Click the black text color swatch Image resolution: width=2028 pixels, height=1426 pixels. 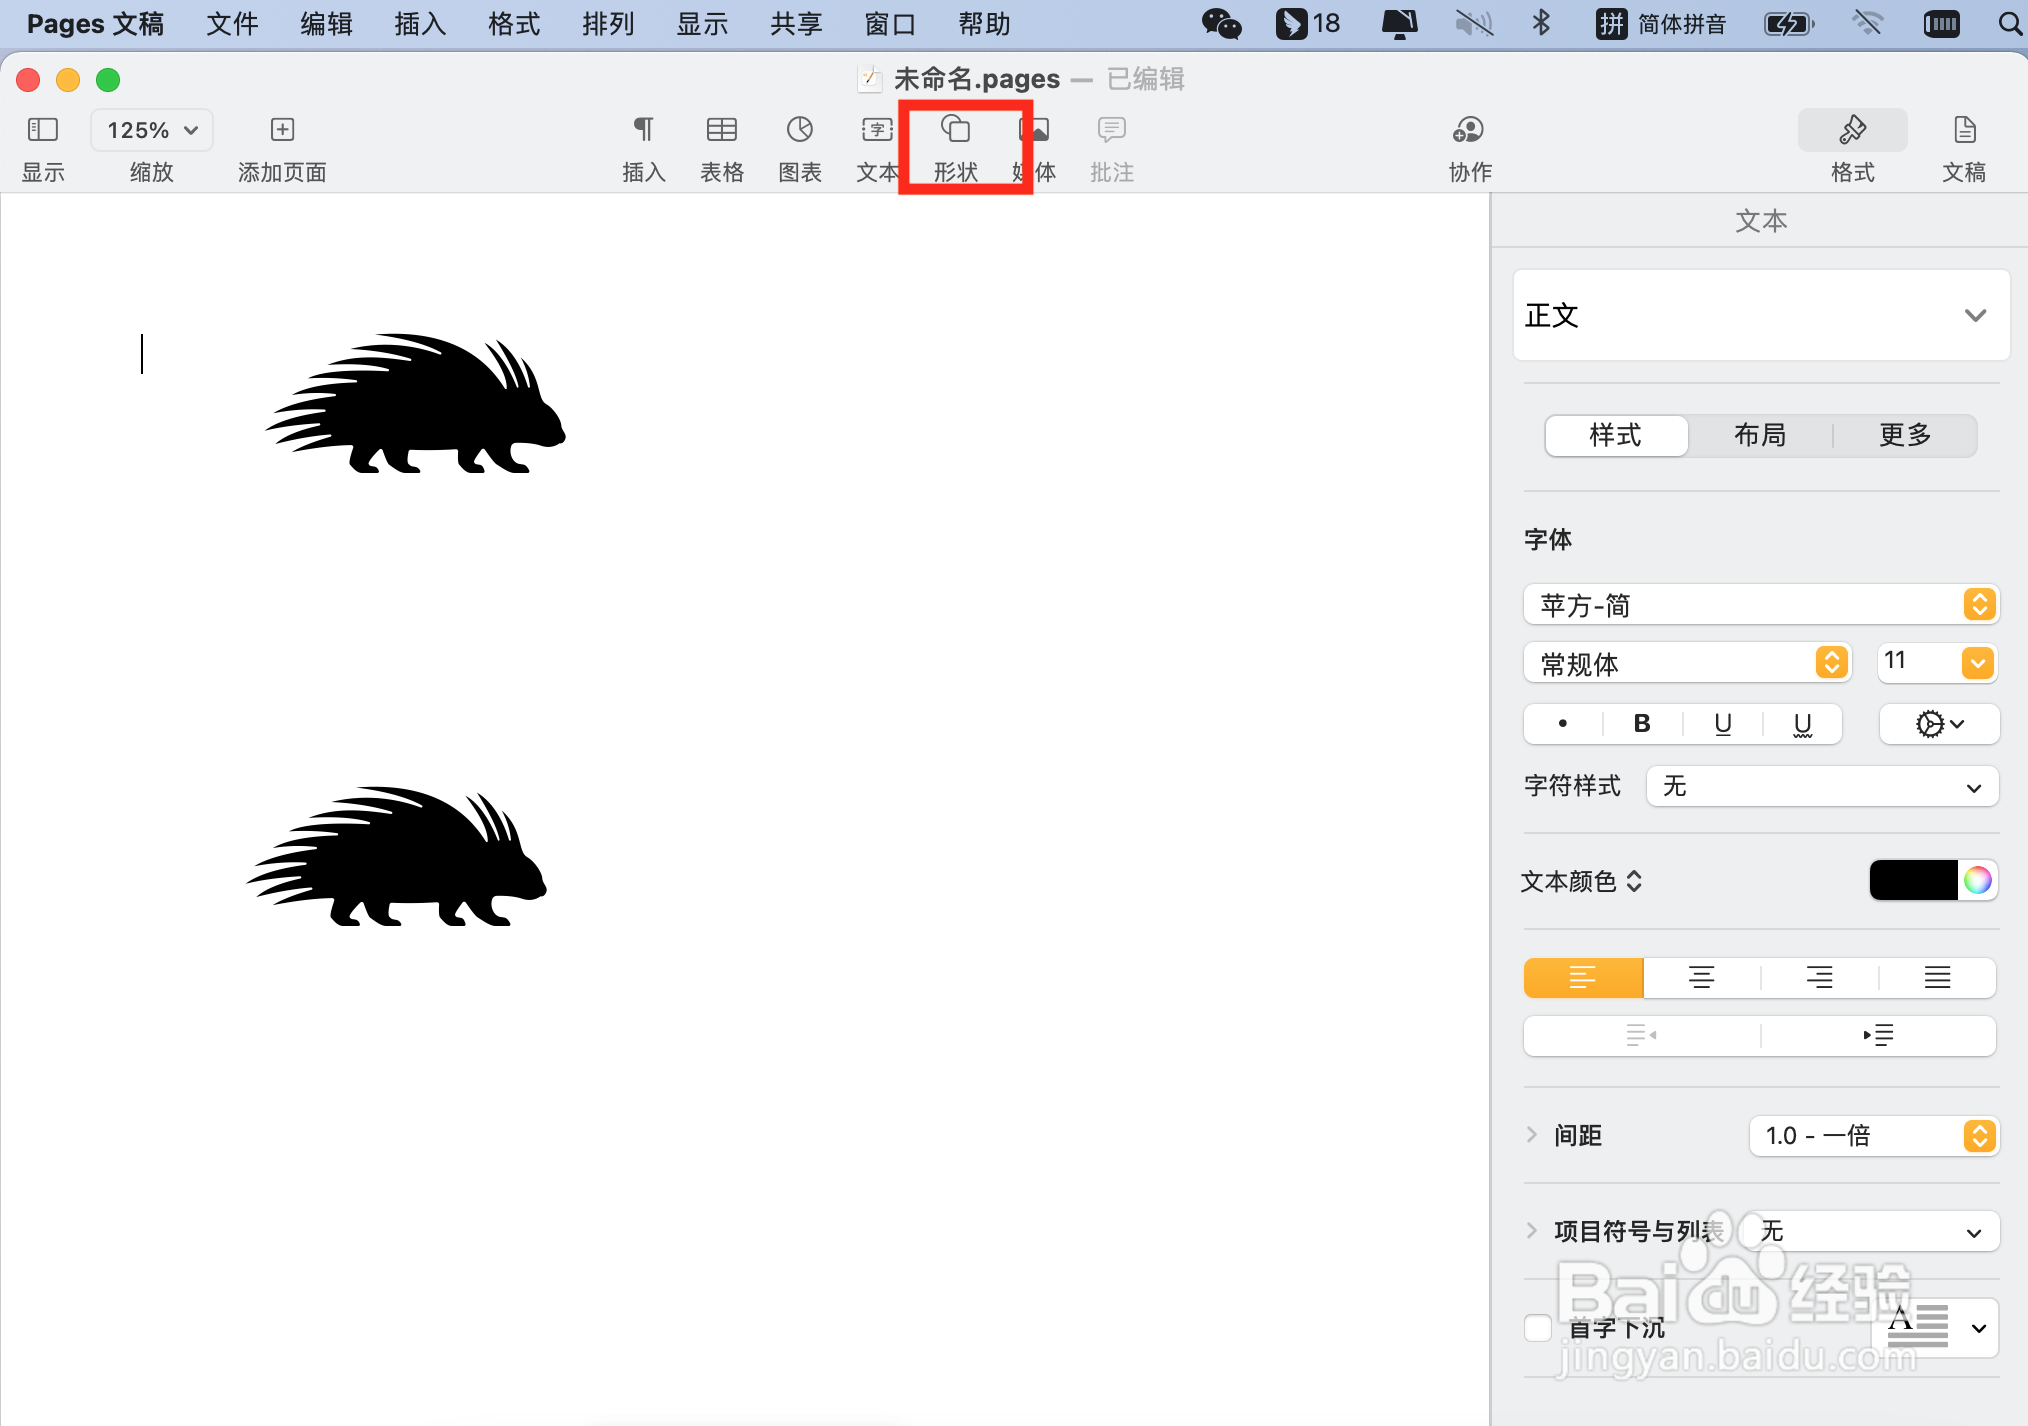tap(1913, 880)
